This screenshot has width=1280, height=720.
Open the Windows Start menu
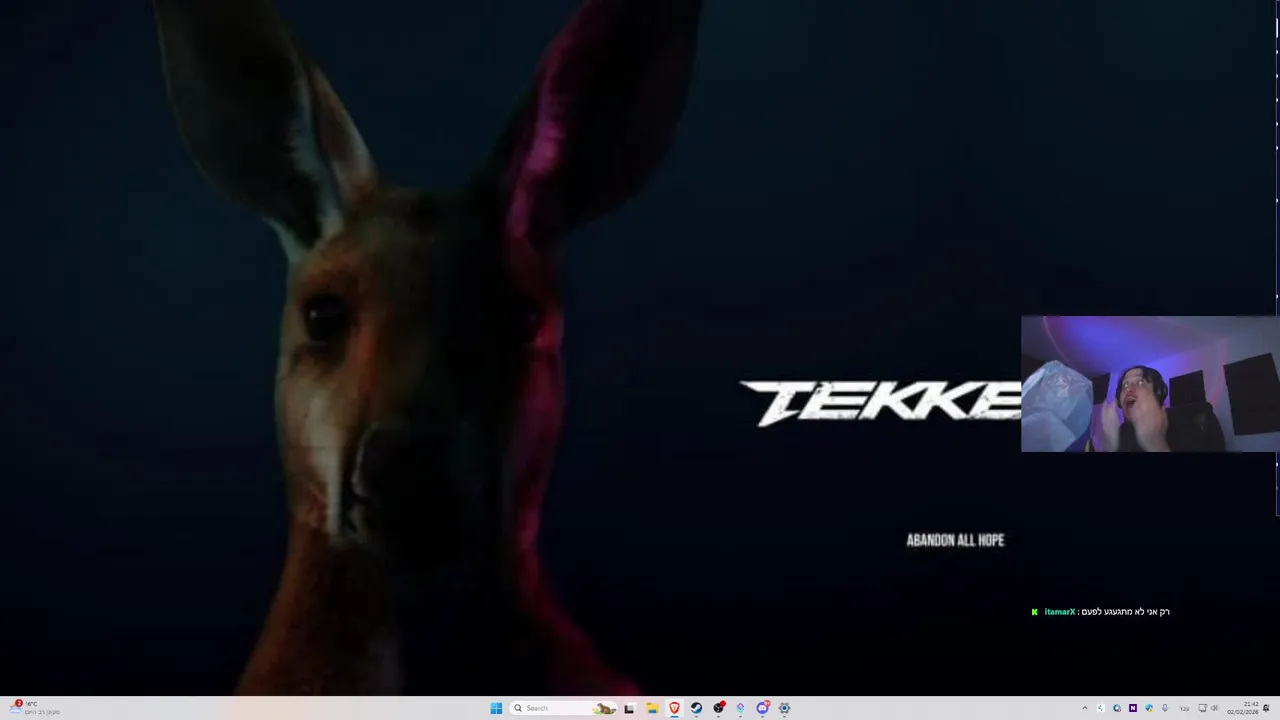point(496,708)
